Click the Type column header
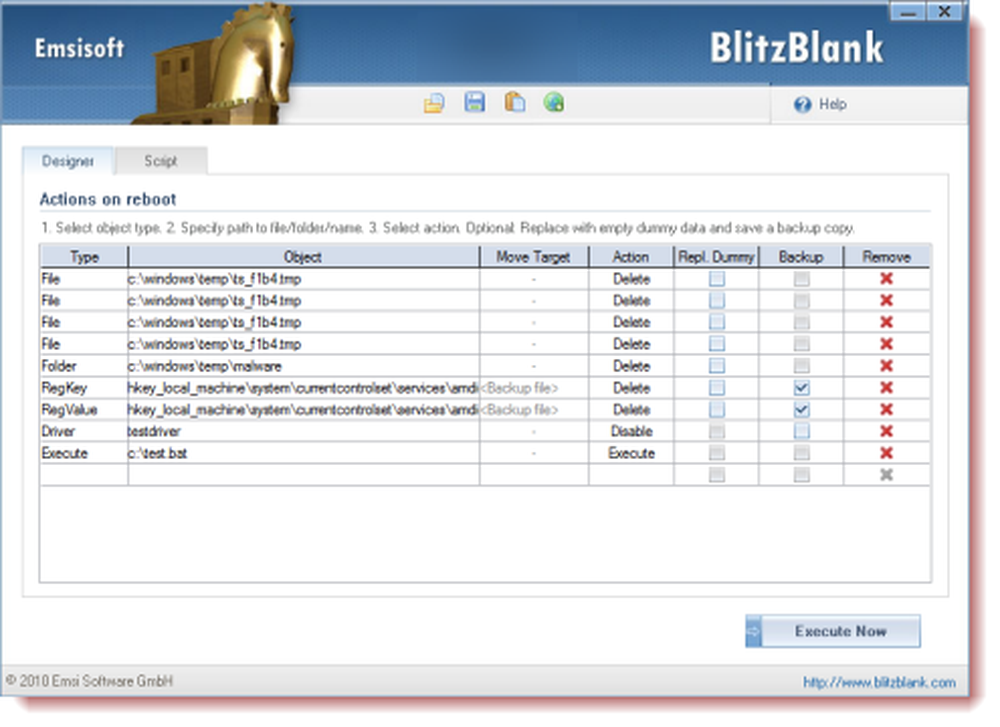 click(x=84, y=257)
